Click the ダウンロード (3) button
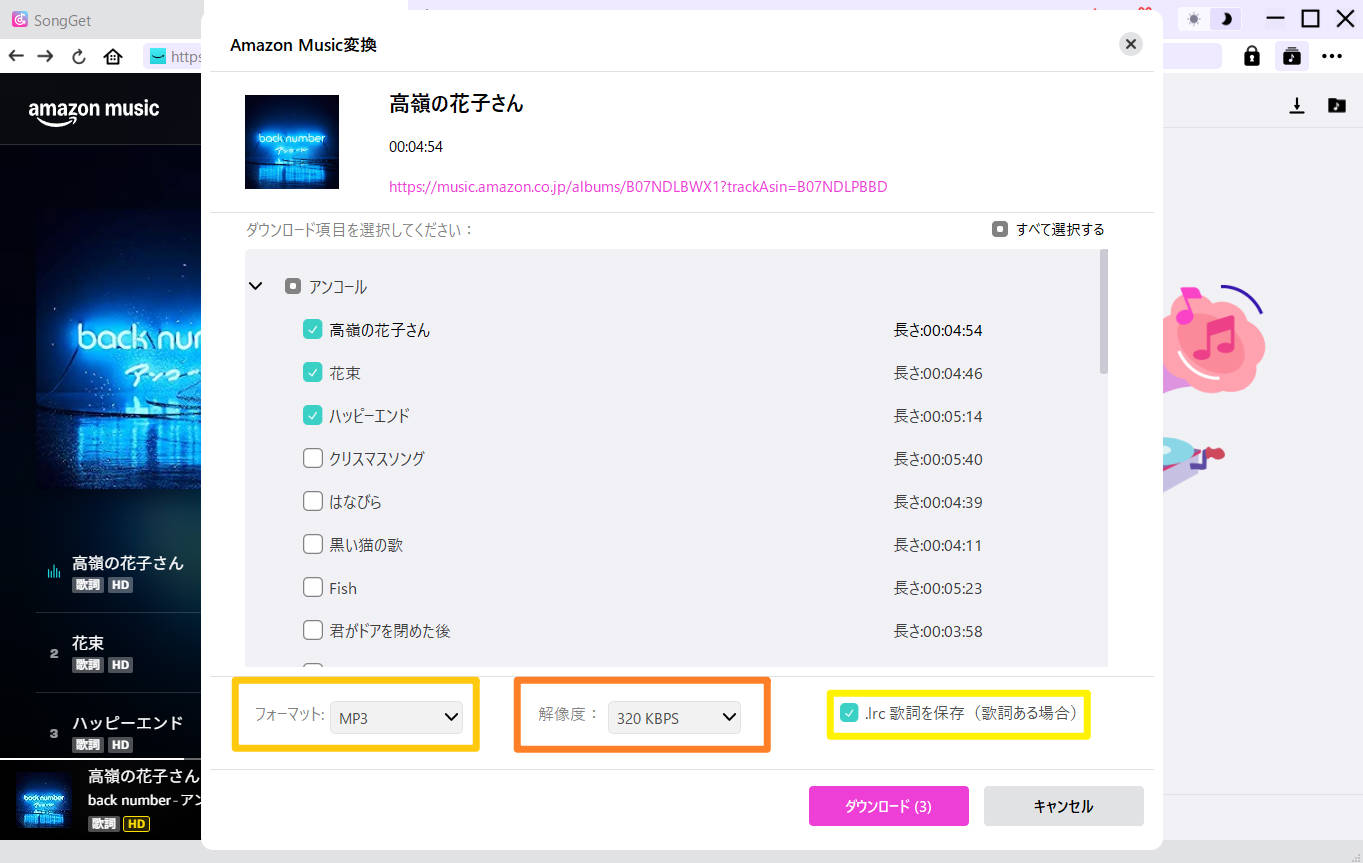Image resolution: width=1363 pixels, height=863 pixels. click(x=888, y=805)
